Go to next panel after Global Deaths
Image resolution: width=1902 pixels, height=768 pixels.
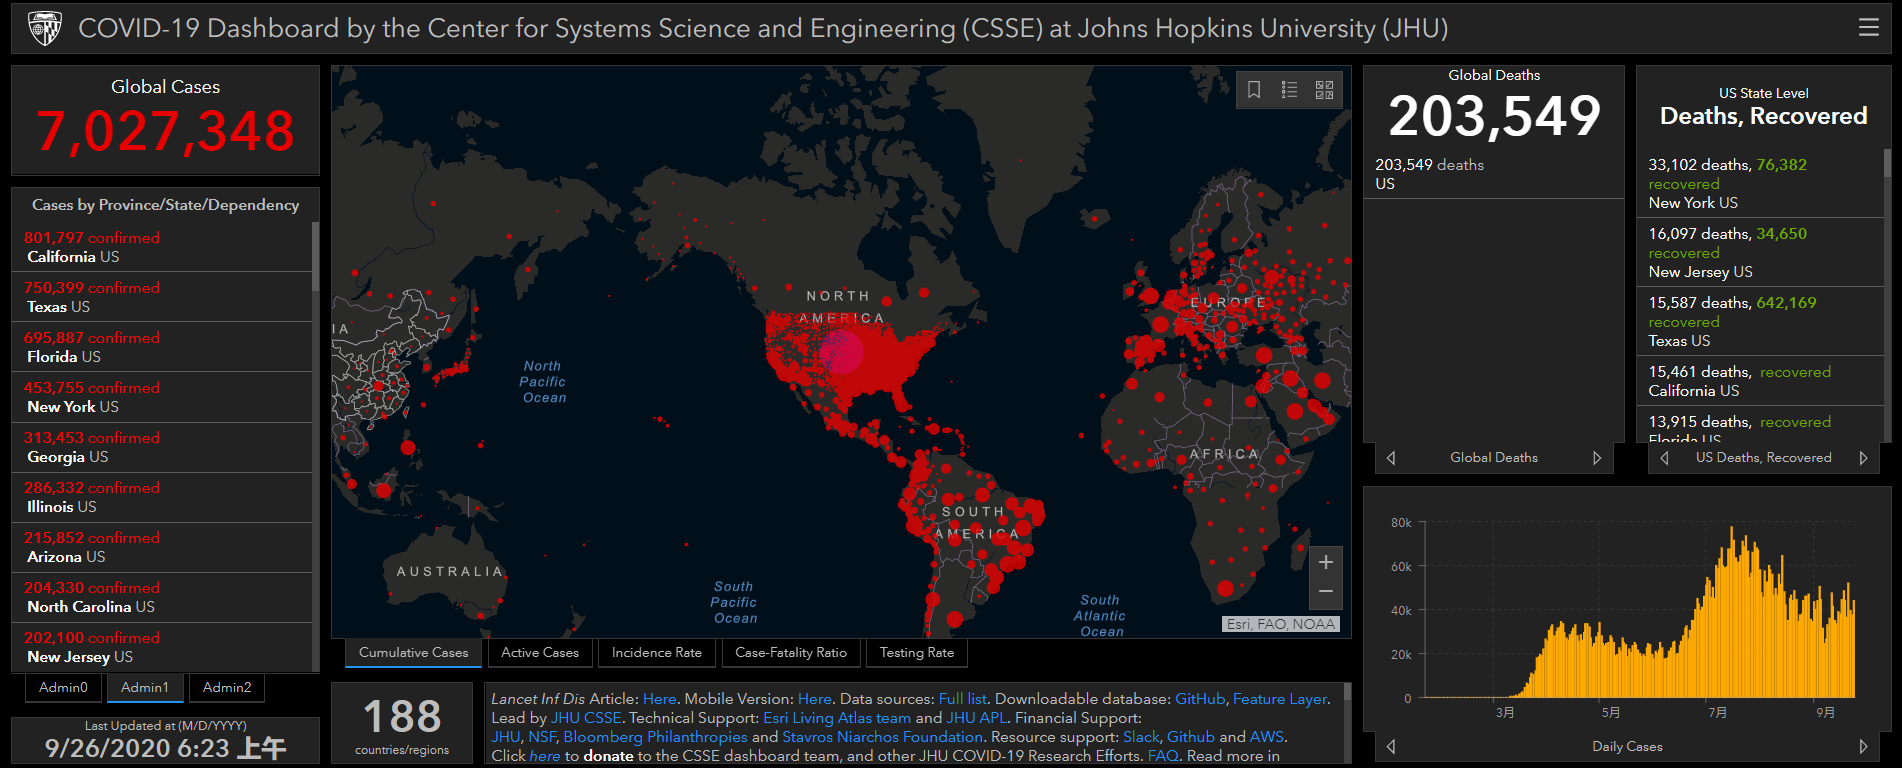click(1597, 458)
